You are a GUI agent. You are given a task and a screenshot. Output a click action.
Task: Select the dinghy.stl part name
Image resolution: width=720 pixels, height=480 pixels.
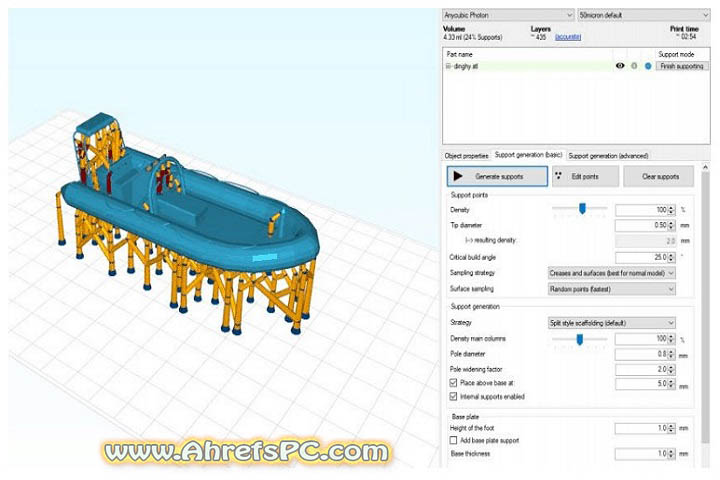pos(466,66)
